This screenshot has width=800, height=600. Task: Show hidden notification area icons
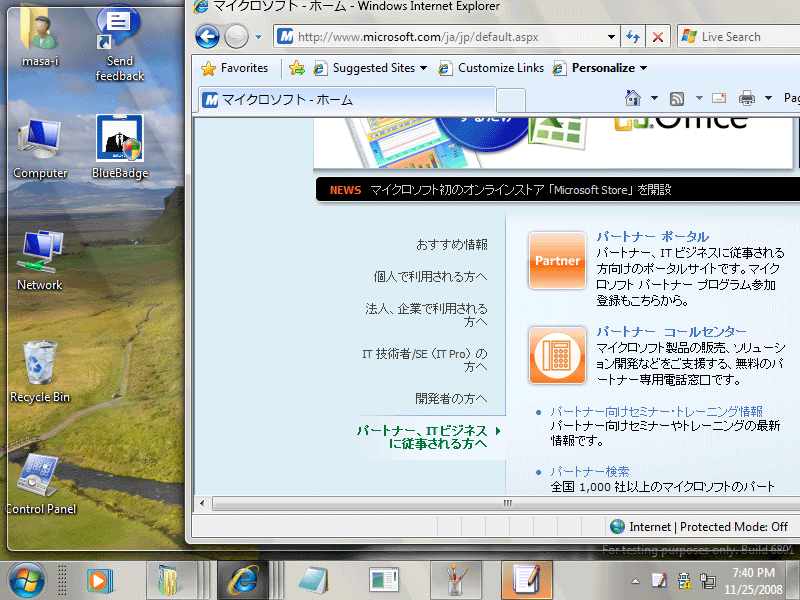(635, 581)
